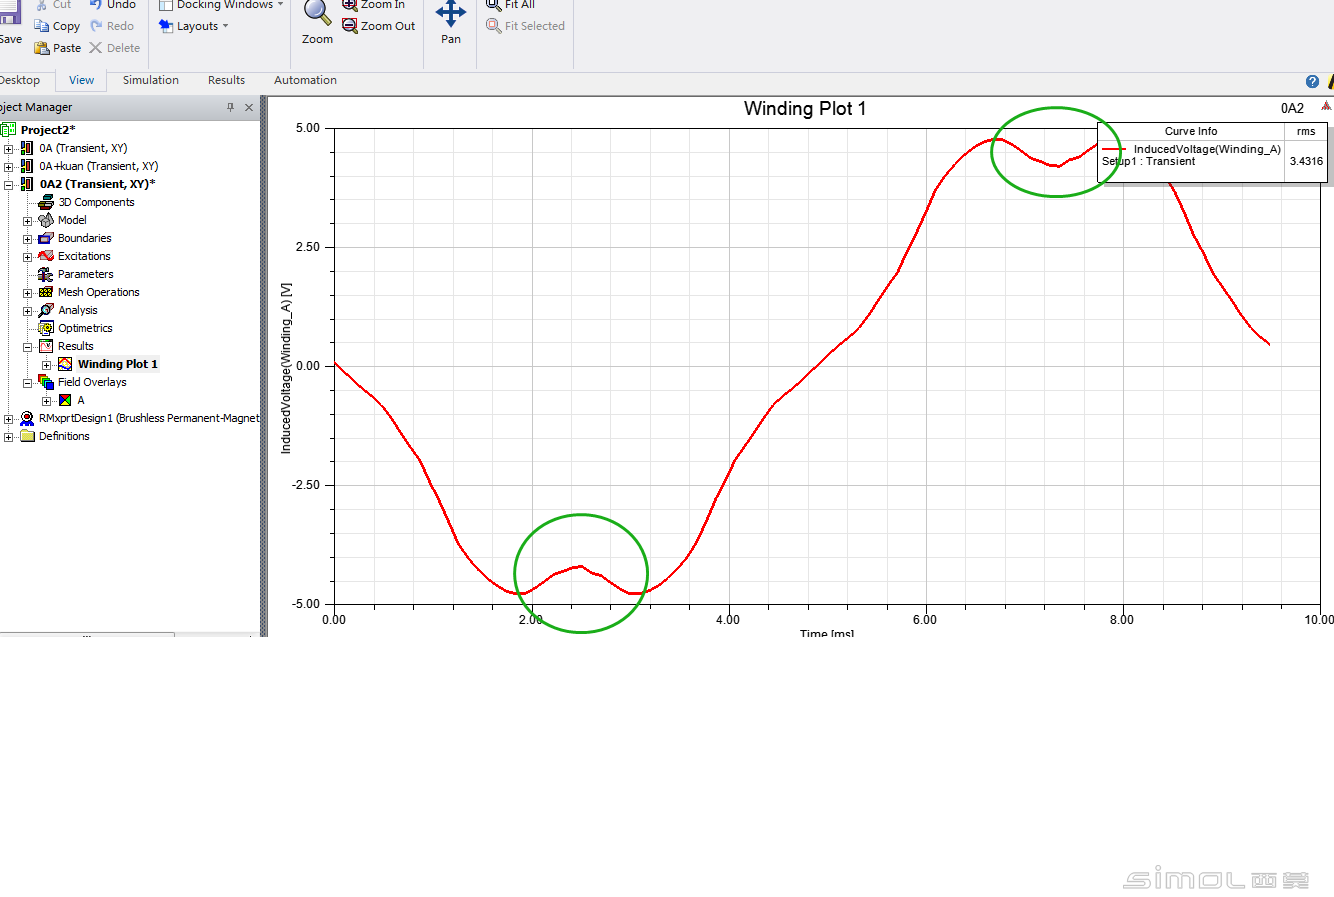Click the Curve Info legend header
The image size is (1334, 897).
coord(1191,131)
